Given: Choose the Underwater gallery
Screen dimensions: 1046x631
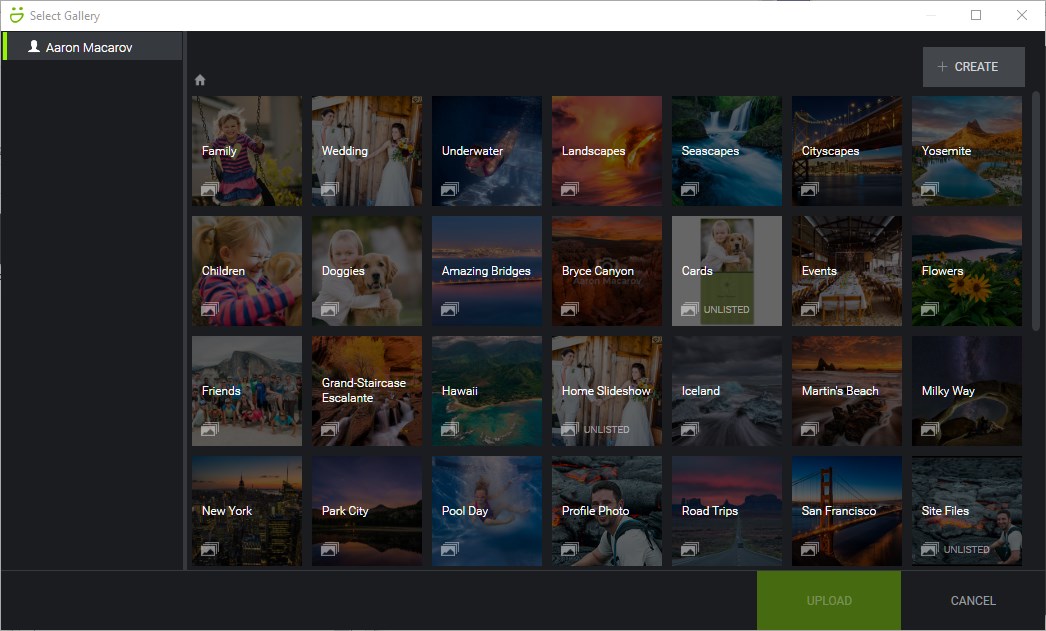Looking at the screenshot, I should 487,151.
